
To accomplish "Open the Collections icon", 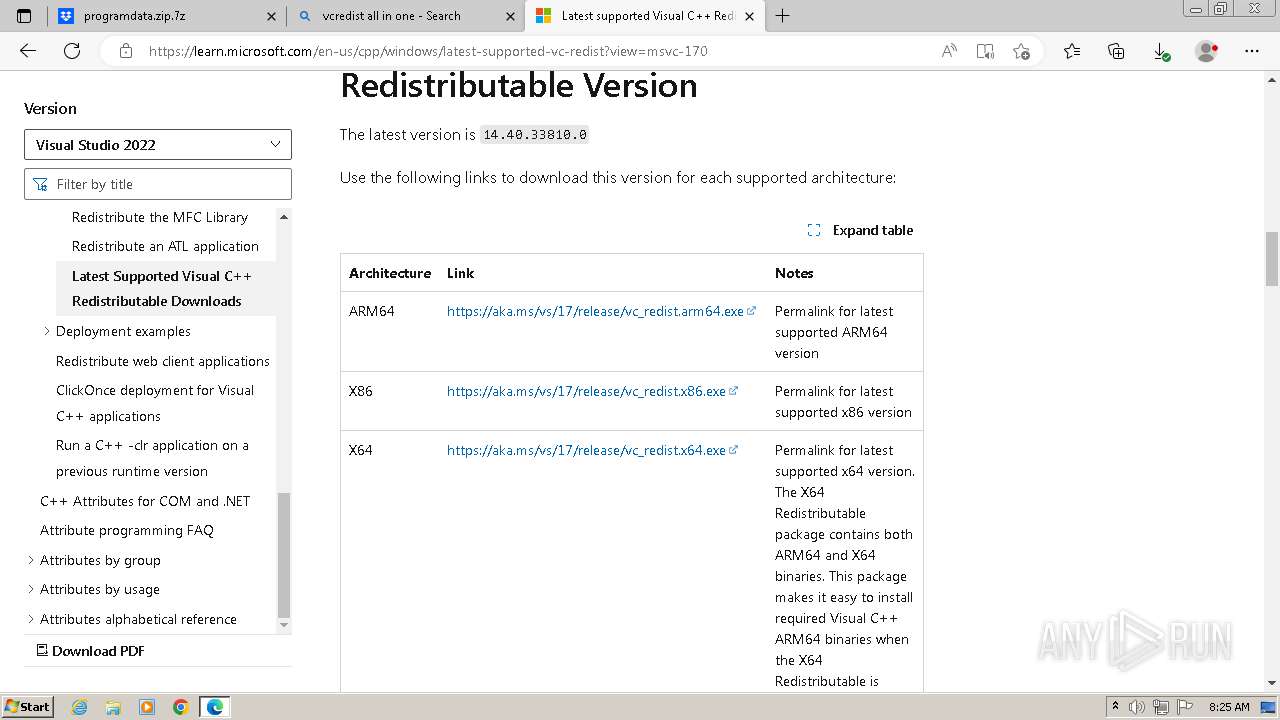I will coord(1116,51).
